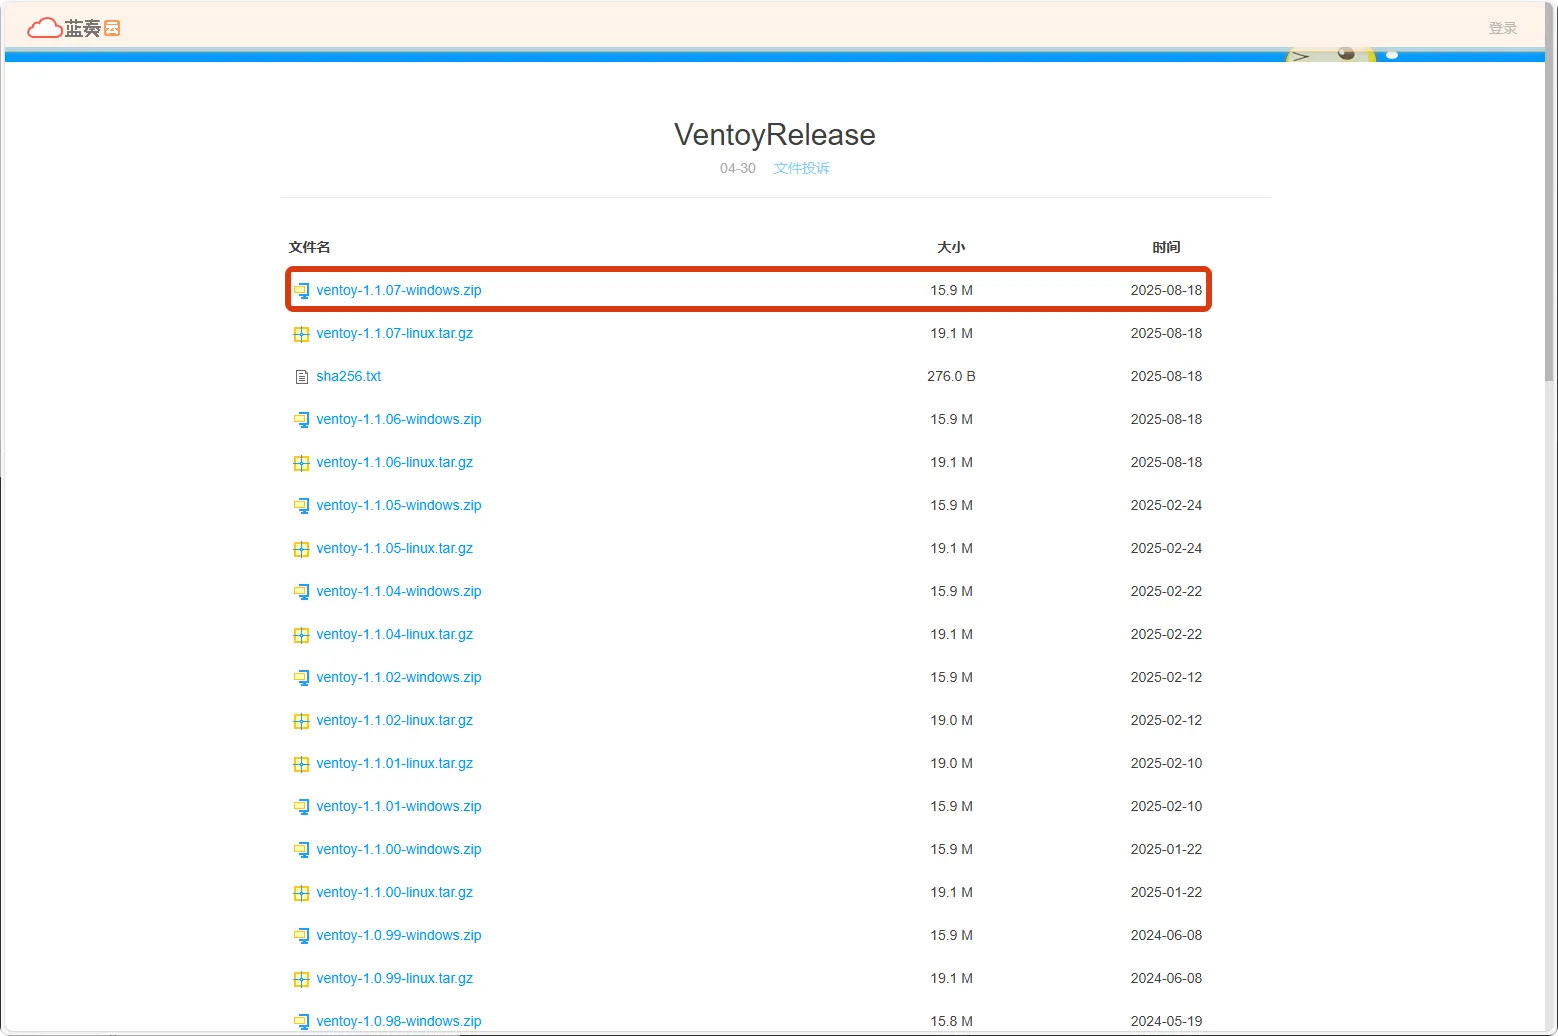The width and height of the screenshot is (1558, 1036).
Task: Click ventoy-1.0.98-windows.zip file link
Action: pyautogui.click(x=398, y=1021)
